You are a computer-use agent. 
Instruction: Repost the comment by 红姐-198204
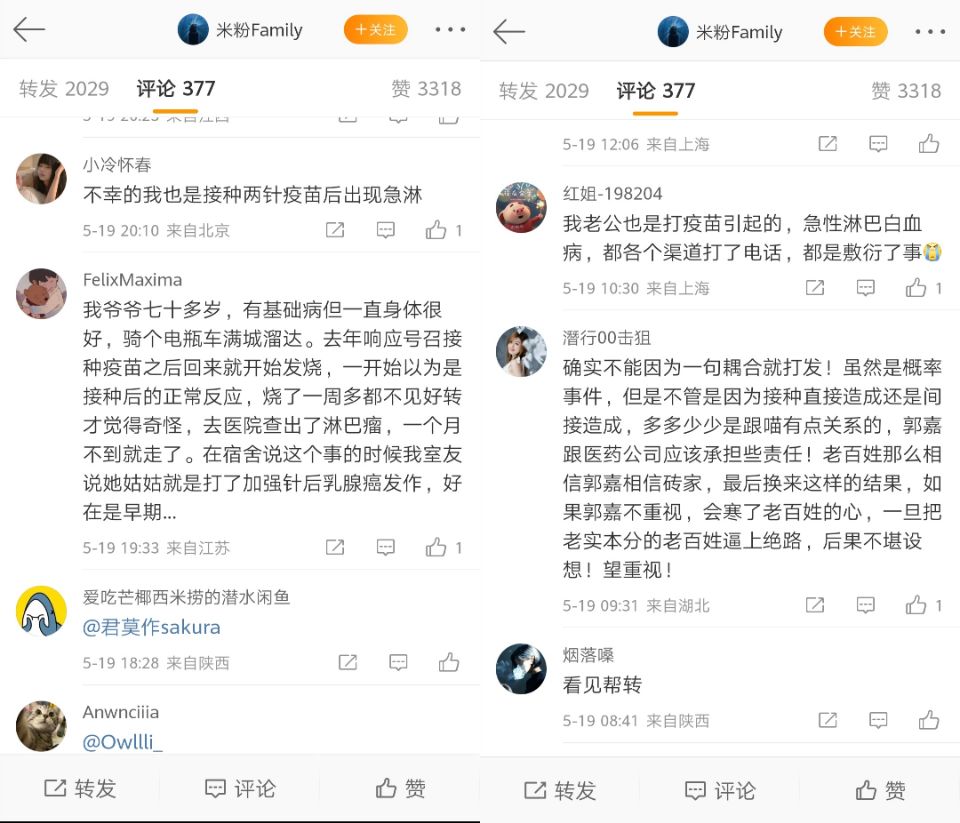click(x=815, y=288)
